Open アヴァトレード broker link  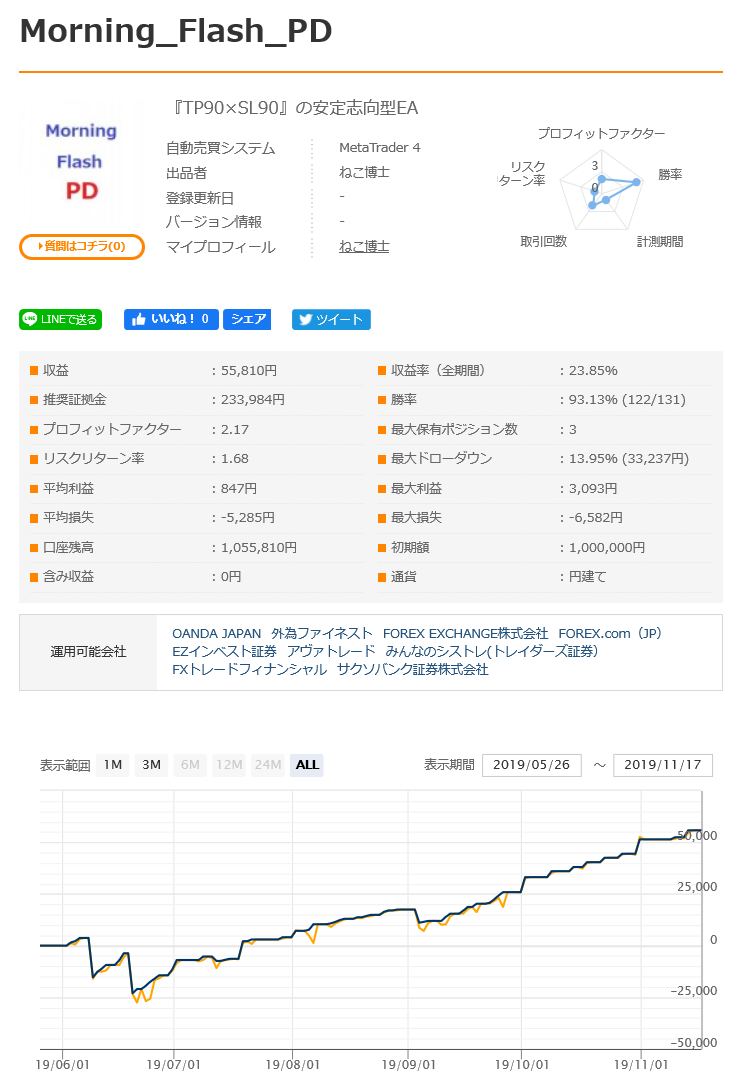(331, 651)
